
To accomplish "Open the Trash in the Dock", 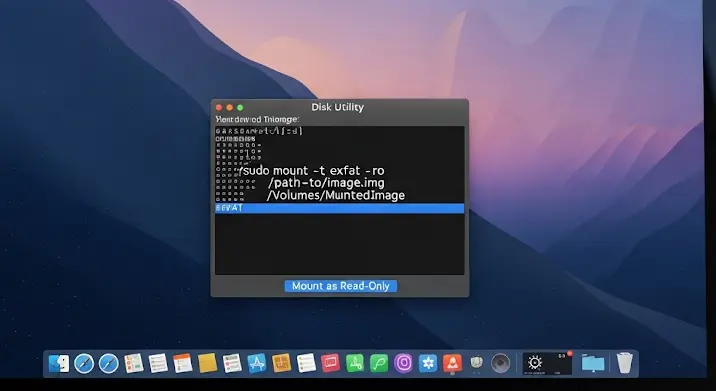I will pos(624,363).
